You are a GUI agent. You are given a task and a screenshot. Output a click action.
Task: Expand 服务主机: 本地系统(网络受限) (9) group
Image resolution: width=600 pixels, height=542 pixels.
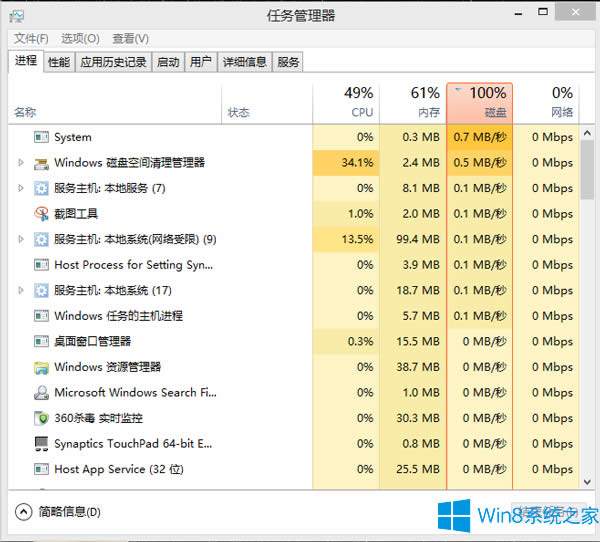coord(21,239)
